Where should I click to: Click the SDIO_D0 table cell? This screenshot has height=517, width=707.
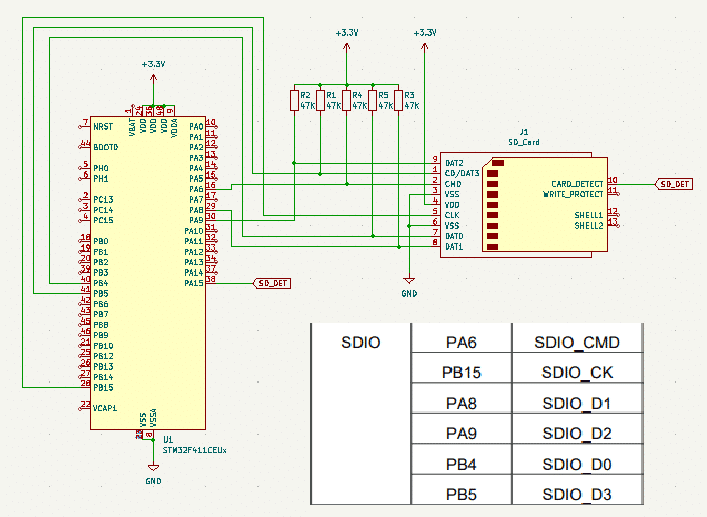pos(577,464)
